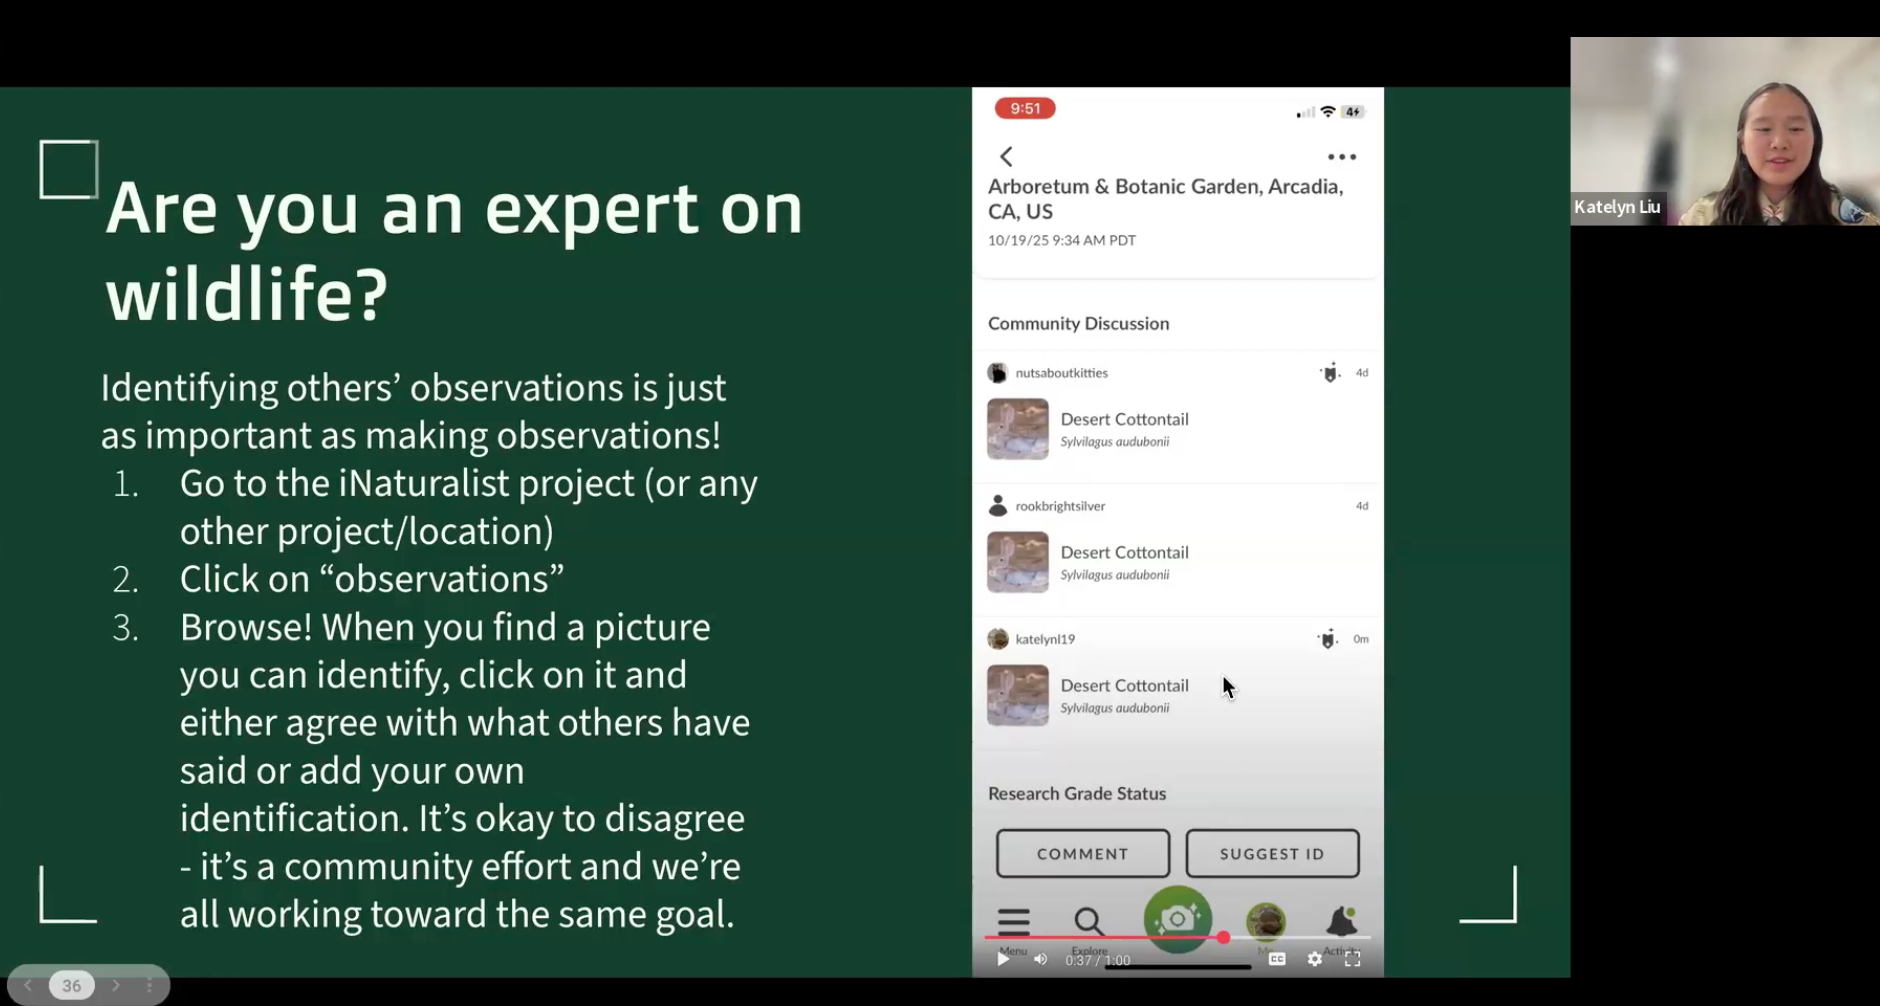Play the embedded video
1880x1006 pixels.
[1002, 959]
